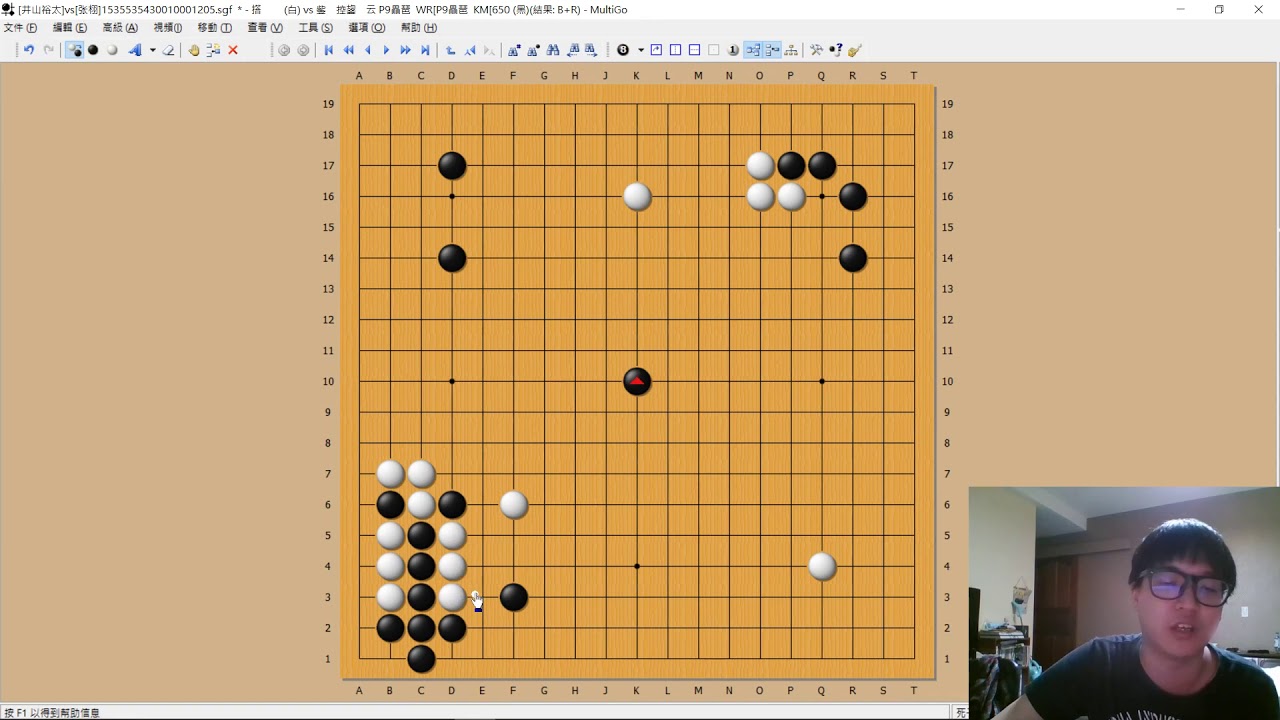Click the go-up-to-parent-variation arrow icon

450,50
